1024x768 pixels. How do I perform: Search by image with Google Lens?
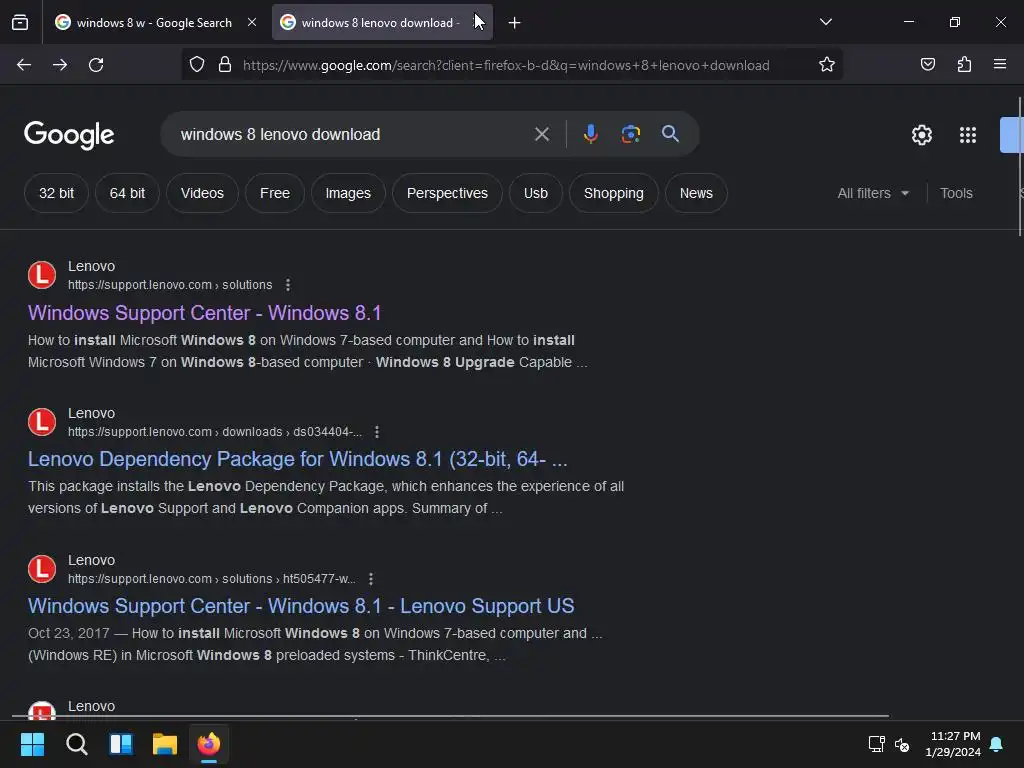point(630,135)
